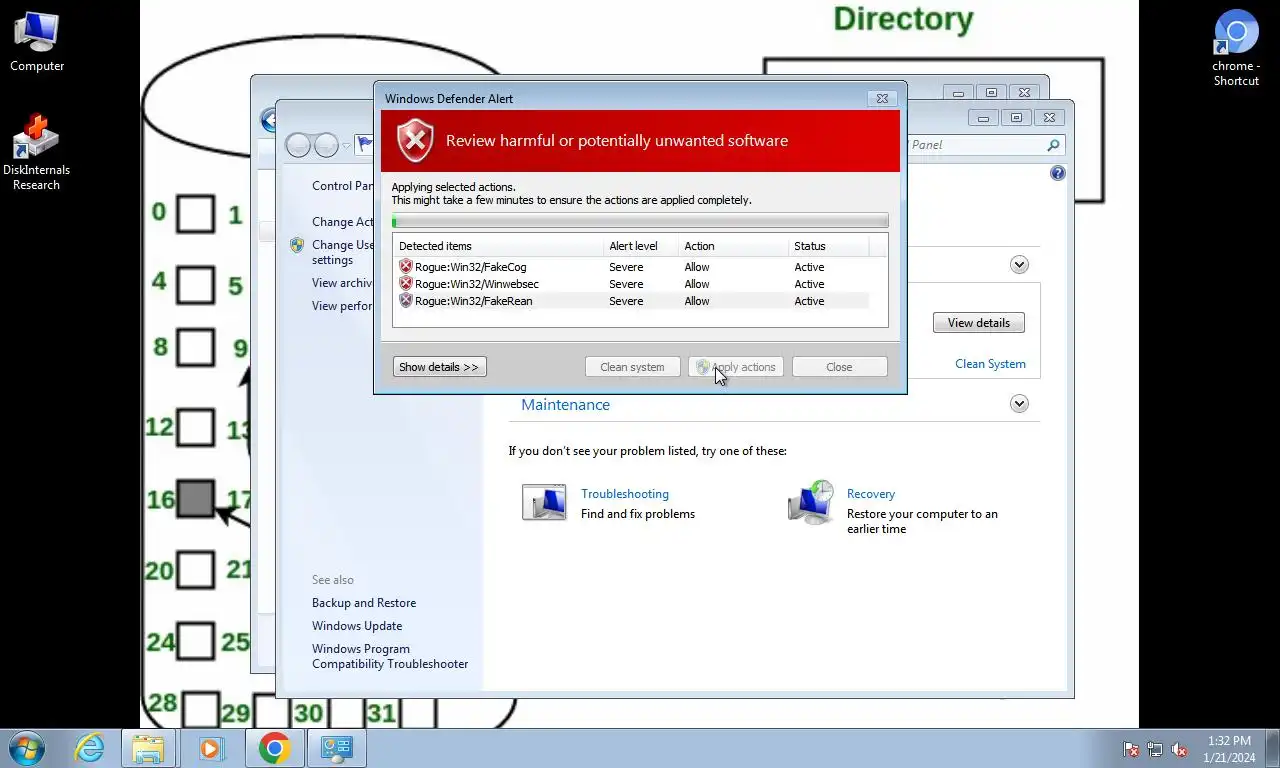Sort by Alert level column header
1280x768 pixels.
tap(640, 246)
